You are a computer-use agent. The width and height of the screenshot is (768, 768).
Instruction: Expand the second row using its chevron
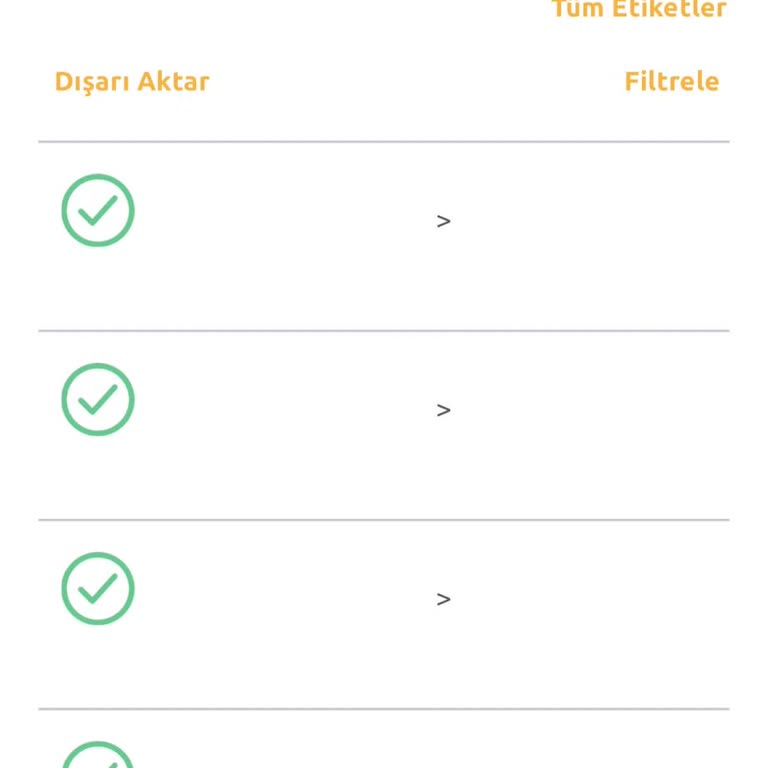444,410
